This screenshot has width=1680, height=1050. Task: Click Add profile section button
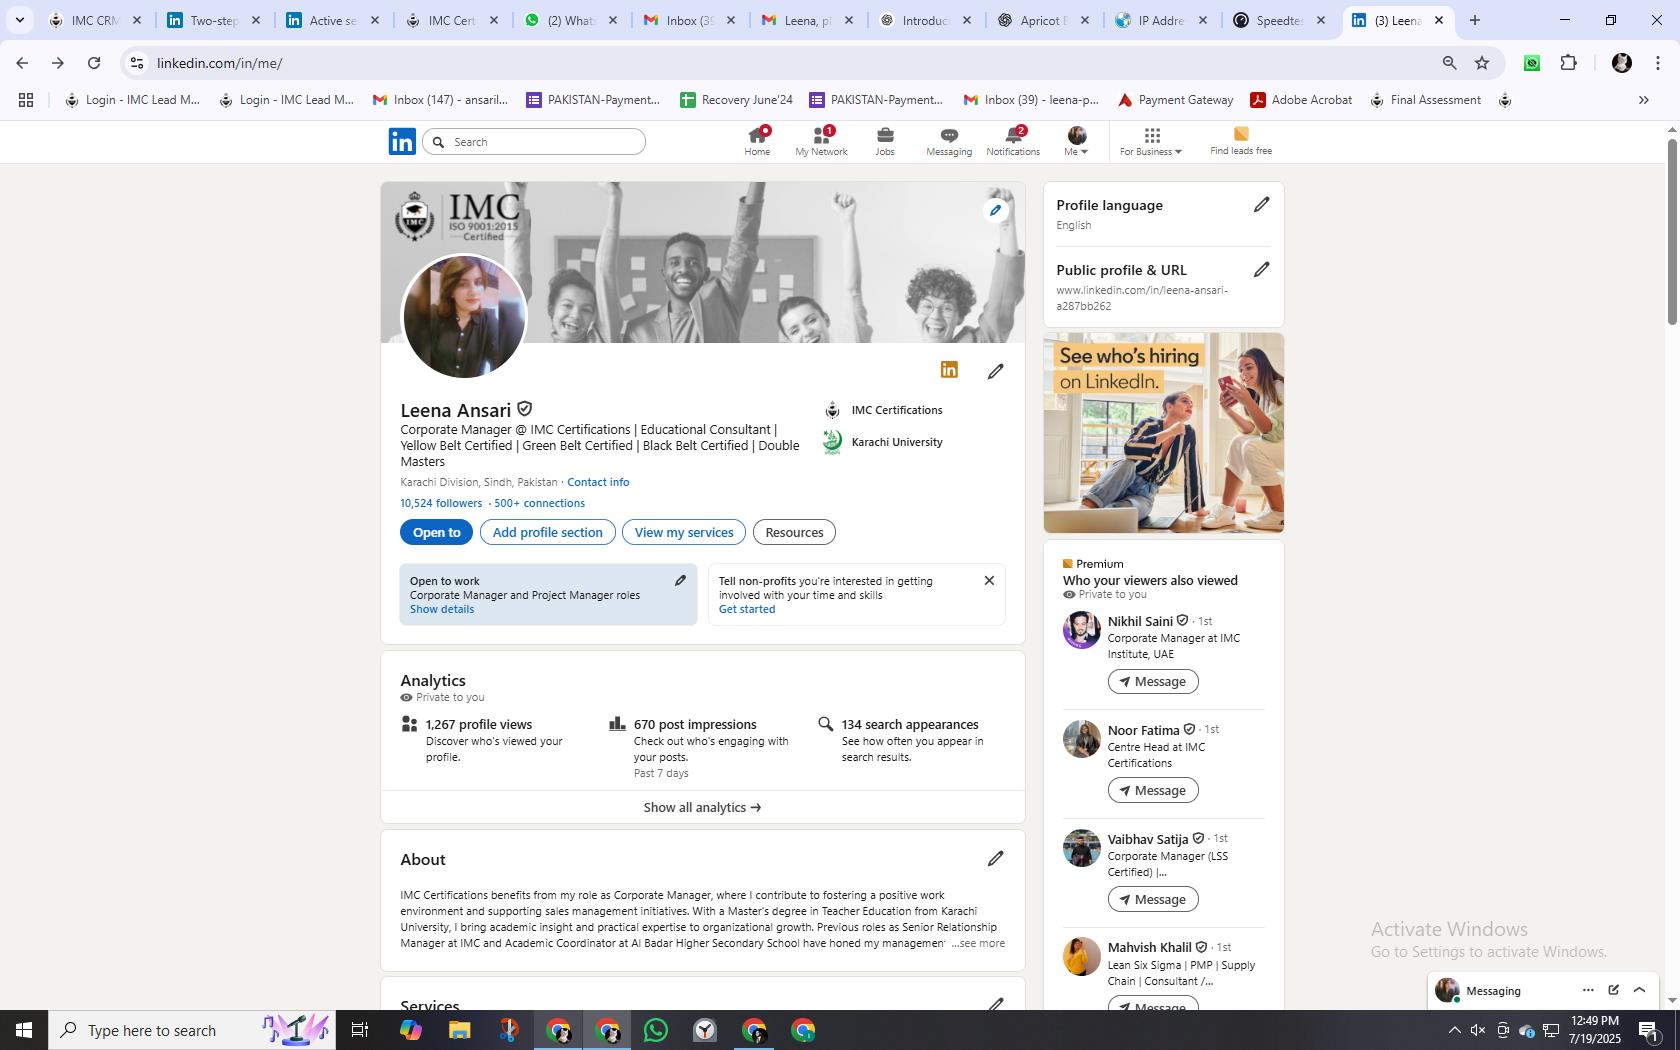coord(547,532)
